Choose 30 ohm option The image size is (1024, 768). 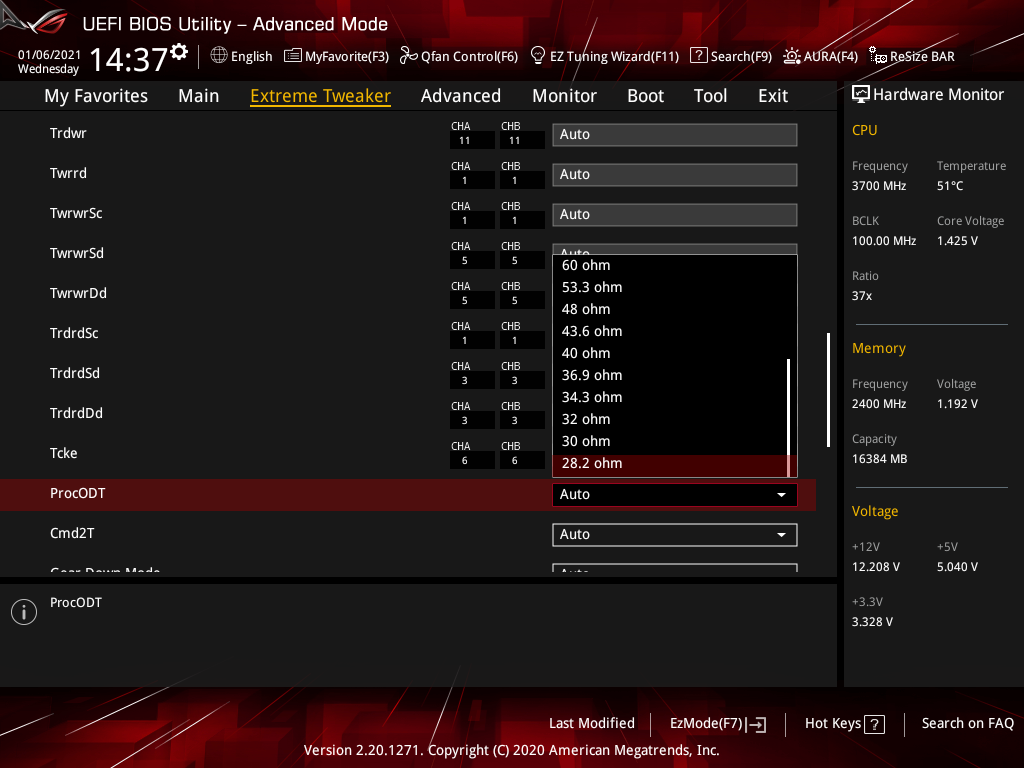pos(670,441)
